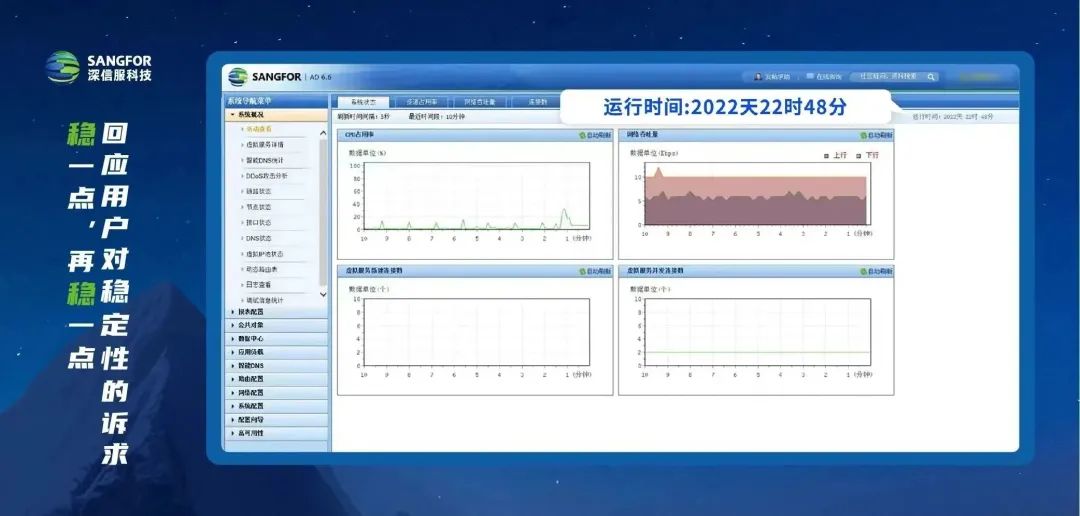Viewport: 1080px width, 516px height.
Task: Open the second tab next to 系统状态
Action: coord(422,102)
